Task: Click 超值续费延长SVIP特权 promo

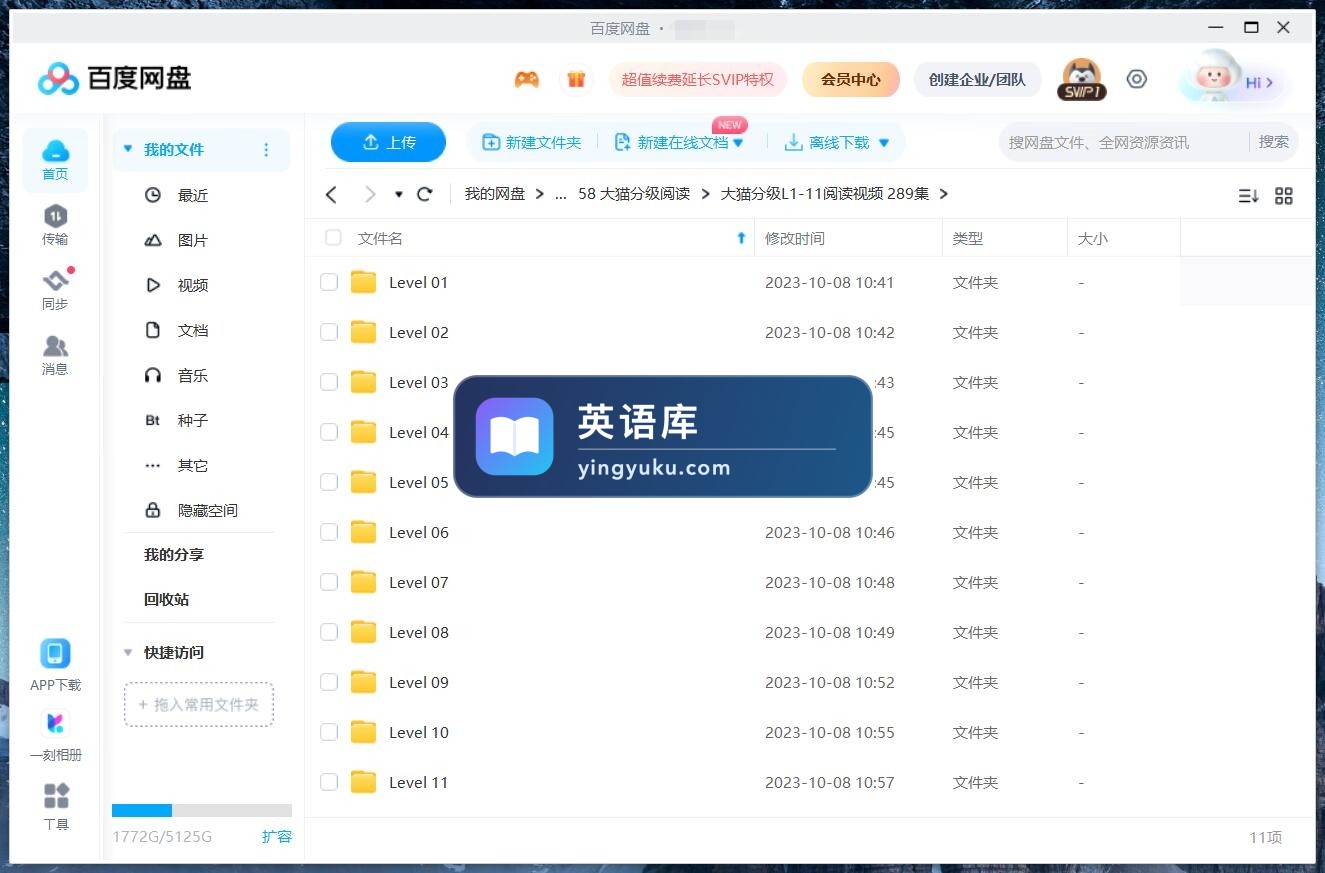Action: click(698, 79)
